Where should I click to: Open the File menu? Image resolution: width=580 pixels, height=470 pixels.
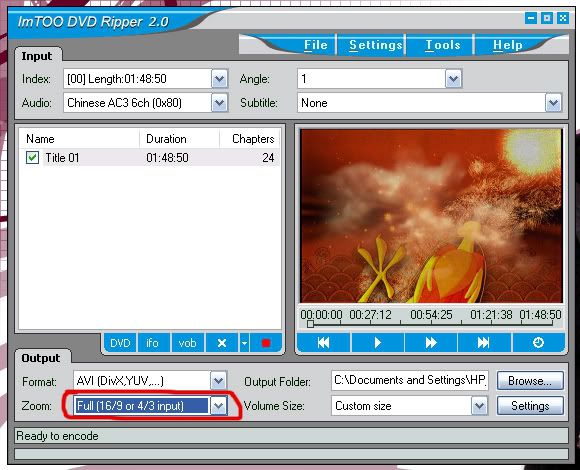[x=316, y=45]
